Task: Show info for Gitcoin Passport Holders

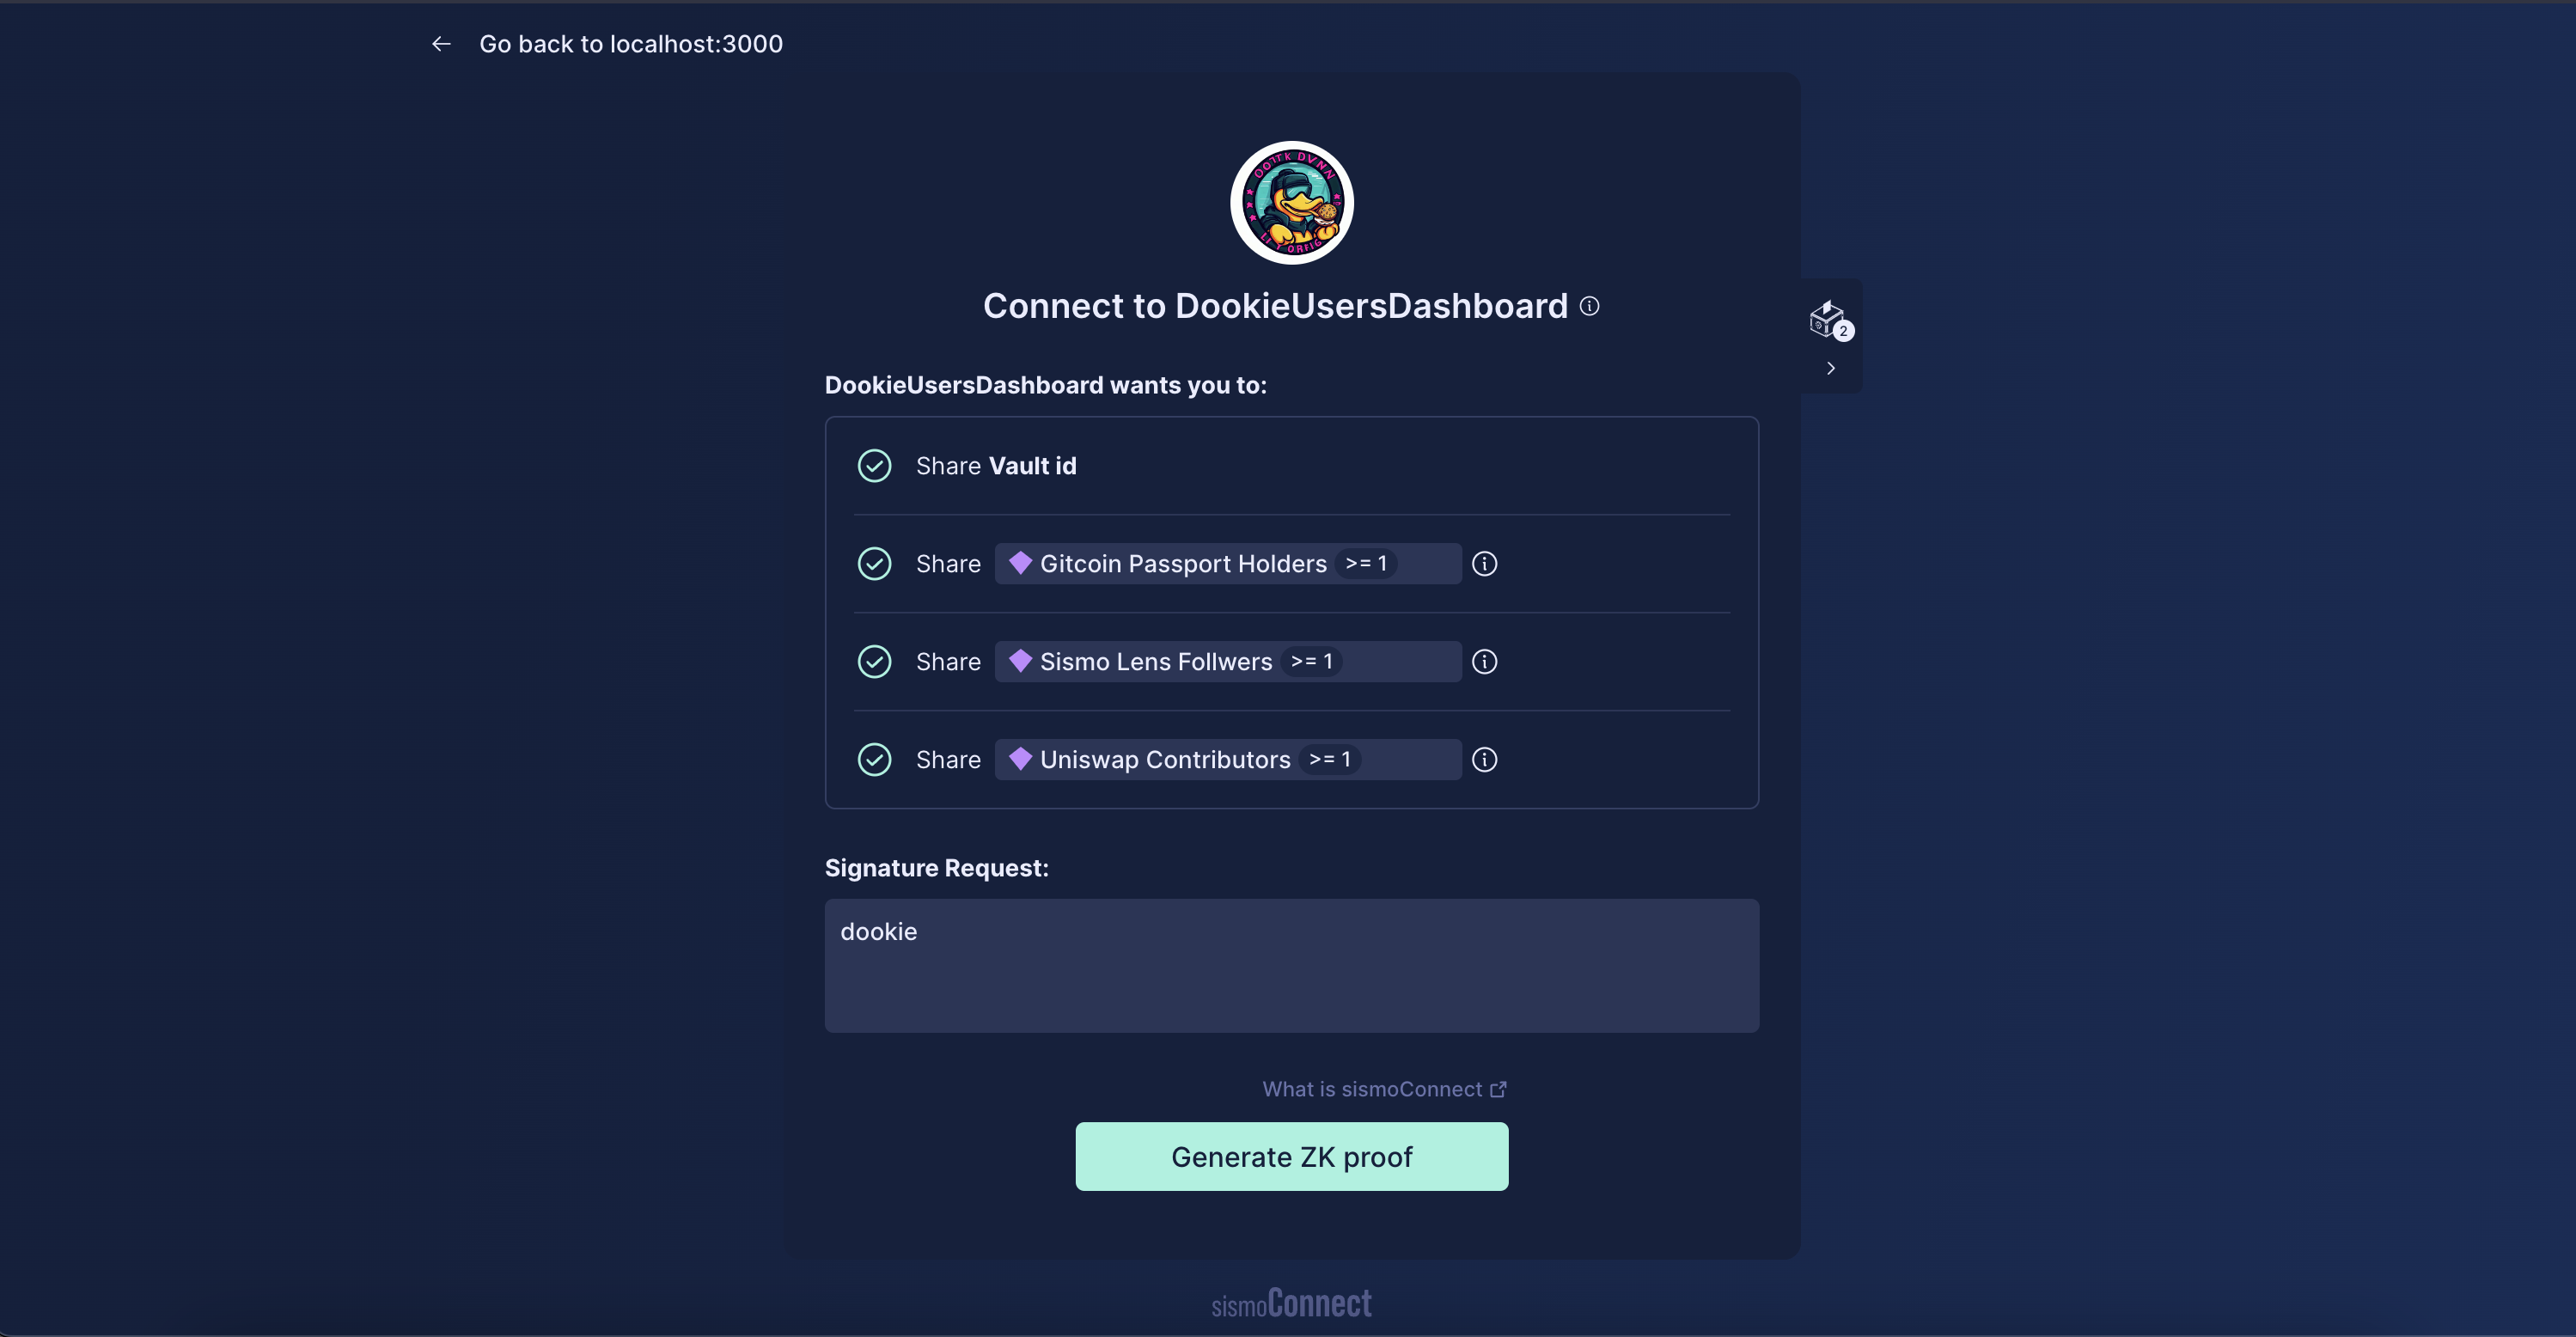Action: tap(1484, 564)
